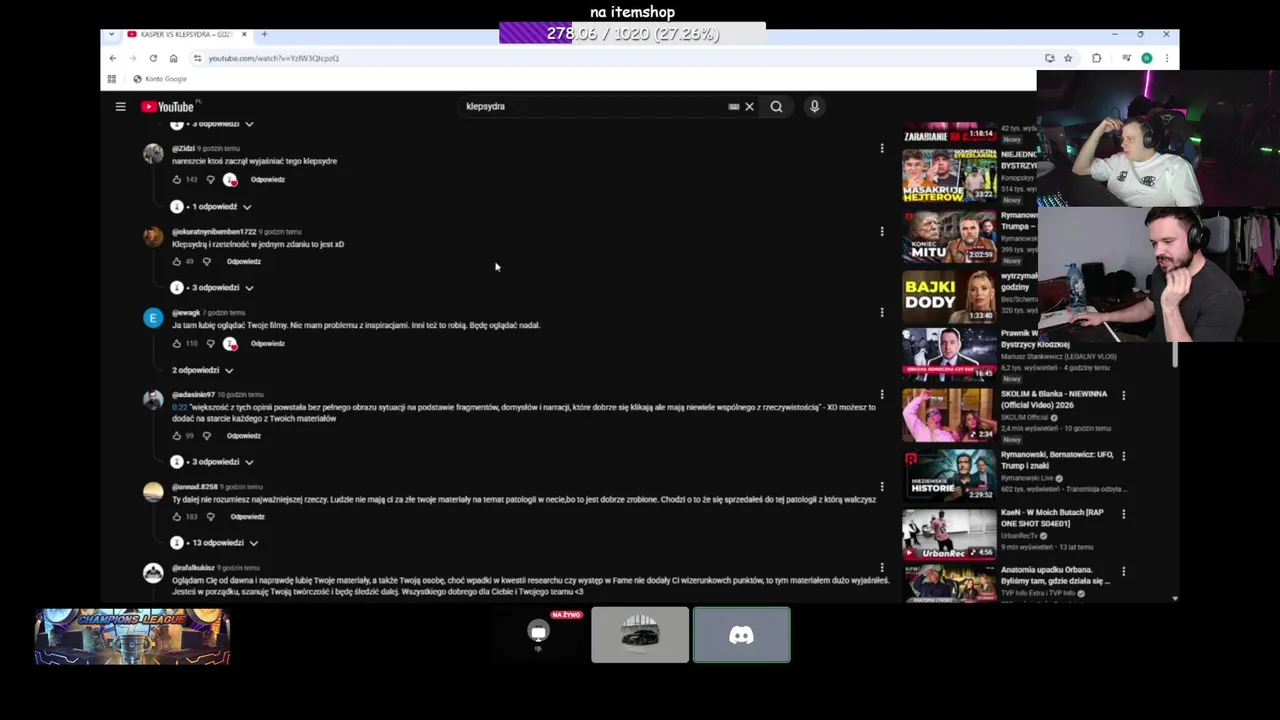Screen dimensions: 1280x720
Task: Open a new browser tab
Action: pyautogui.click(x=264, y=34)
